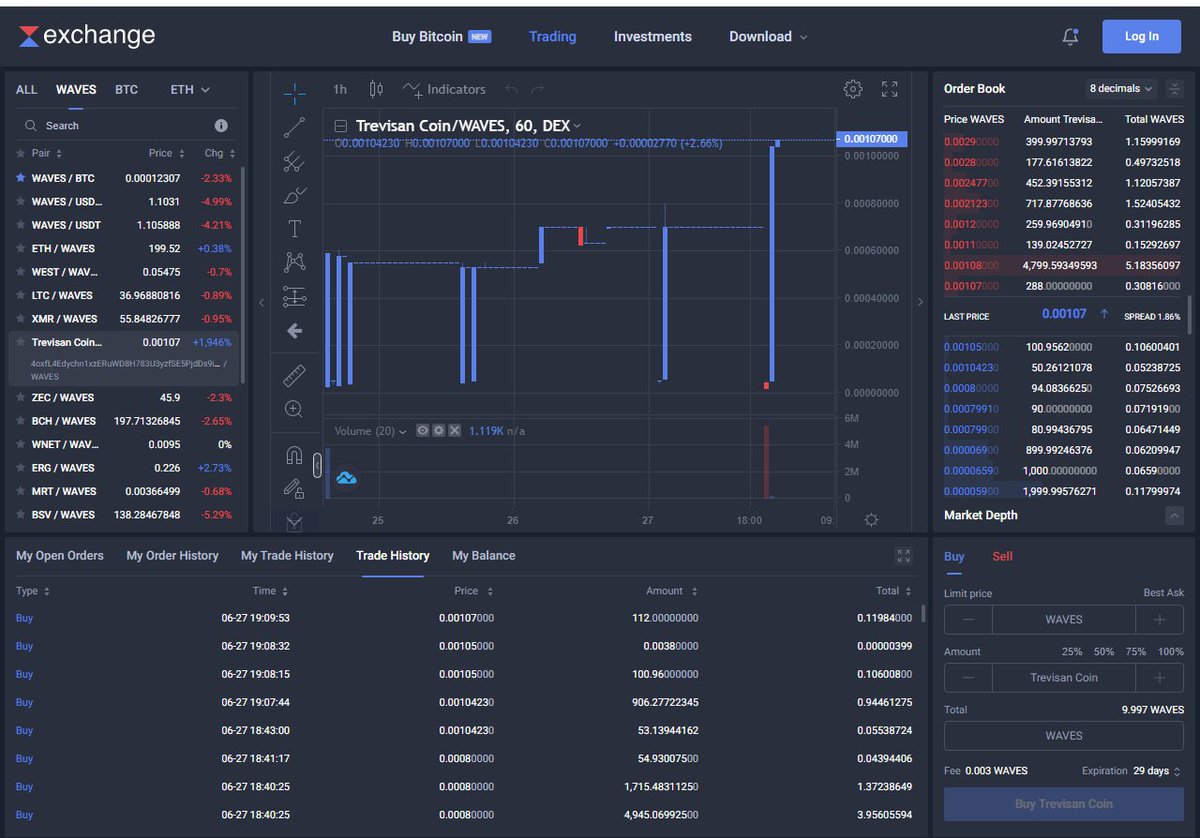Select the pattern drawing tool
The image size is (1200, 838).
(x=294, y=262)
